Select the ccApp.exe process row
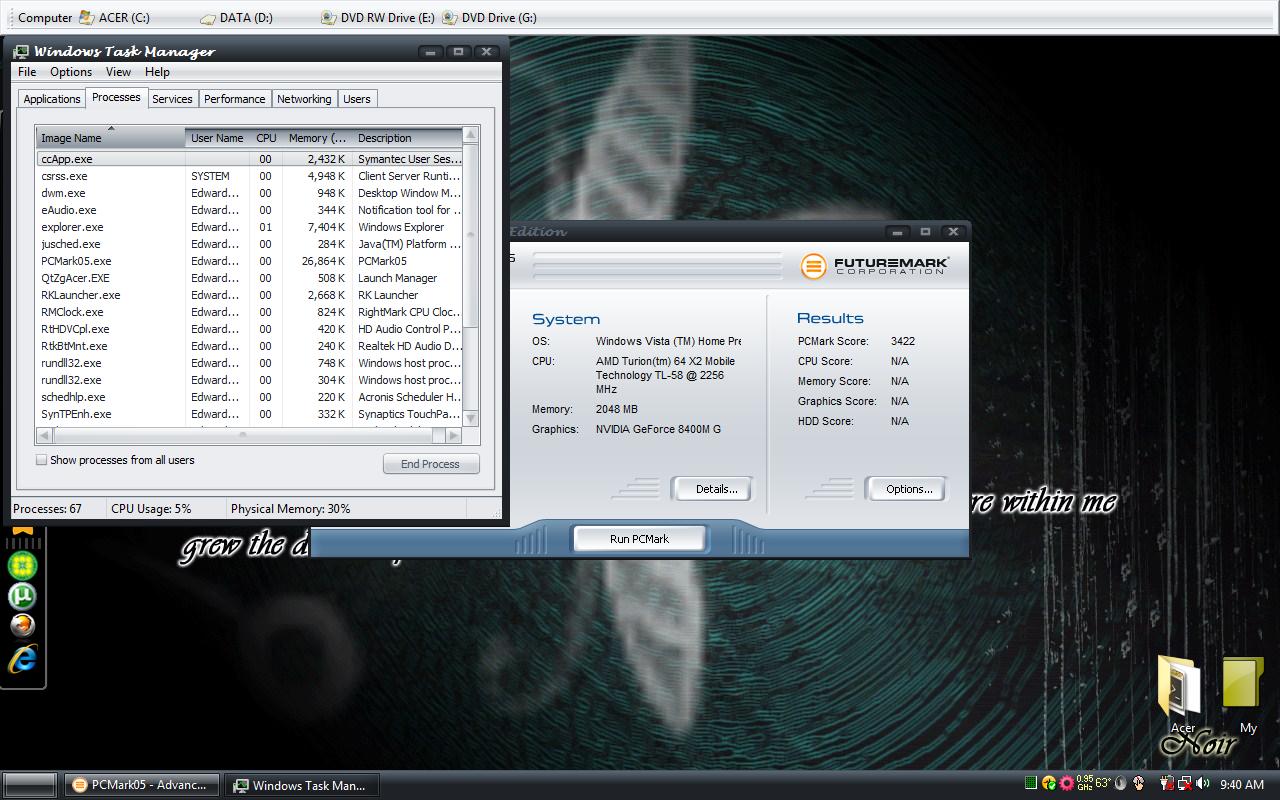The width and height of the screenshot is (1280, 800). click(x=250, y=159)
